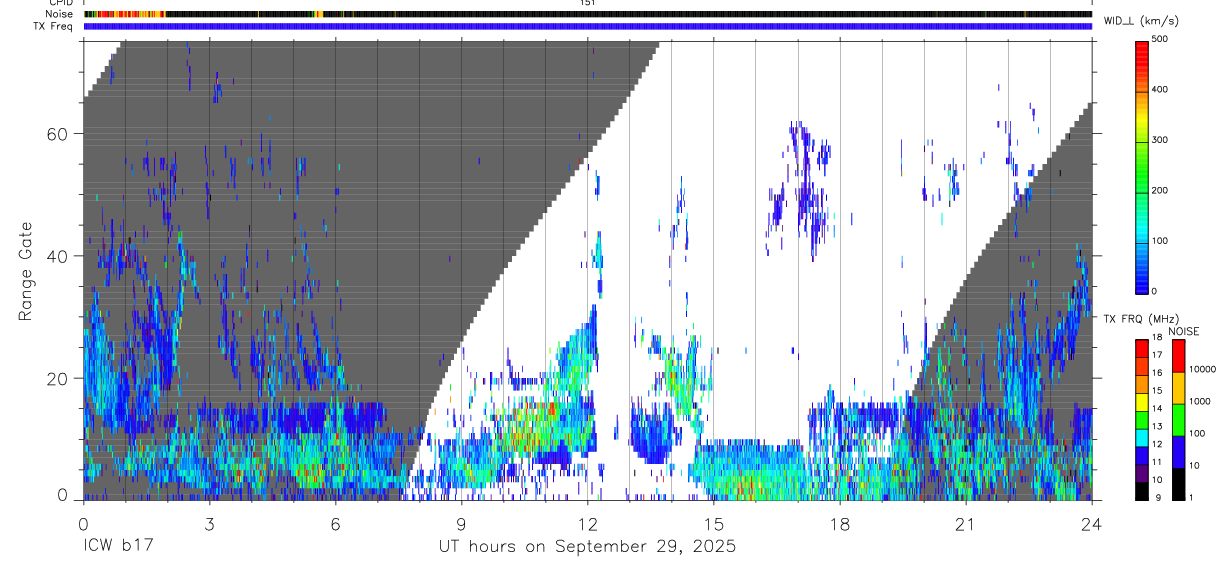Viewport: 1228px width, 567px height.
Task: Click the '400' value on WID scale
Action: (1160, 90)
